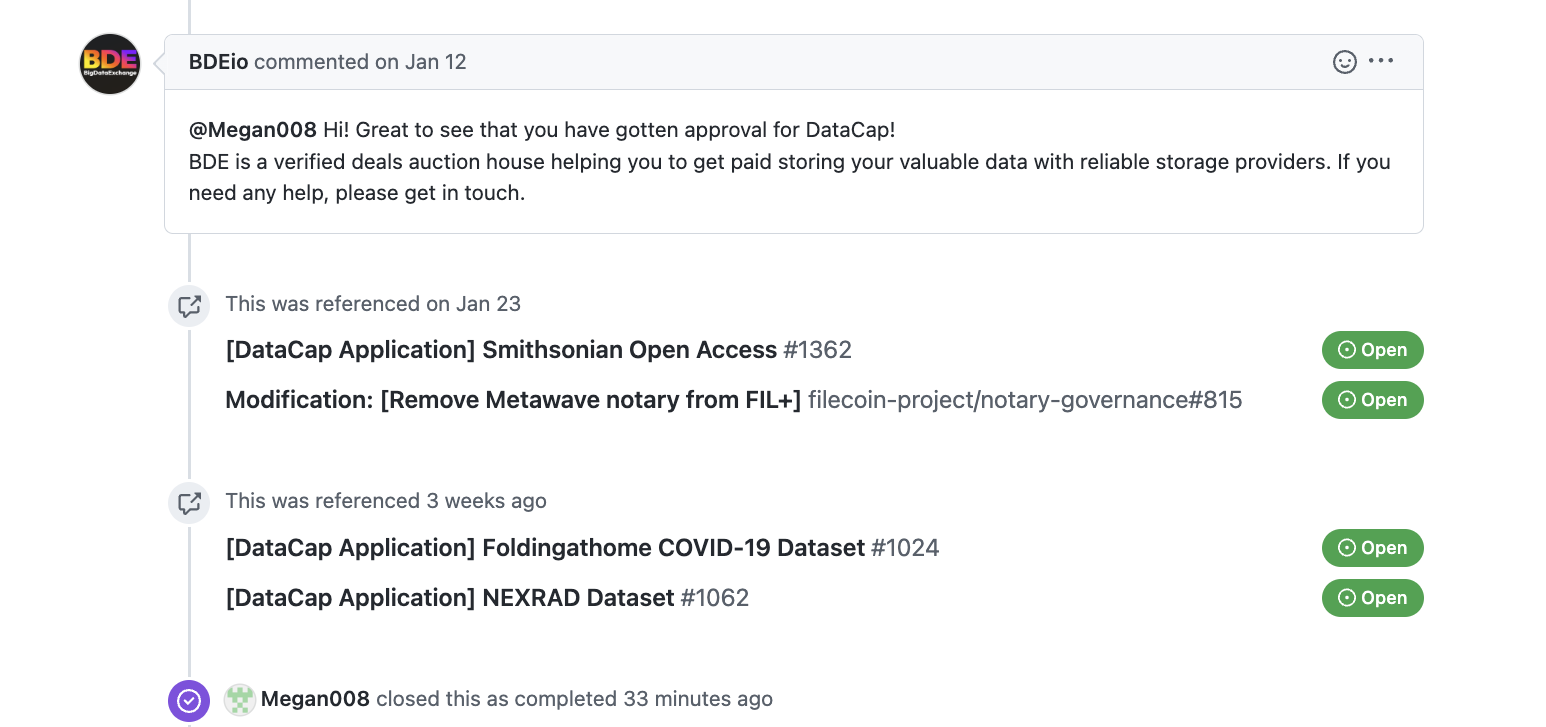Click the BDEio profile avatar
This screenshot has height=727, width=1546.
pyautogui.click(x=109, y=63)
